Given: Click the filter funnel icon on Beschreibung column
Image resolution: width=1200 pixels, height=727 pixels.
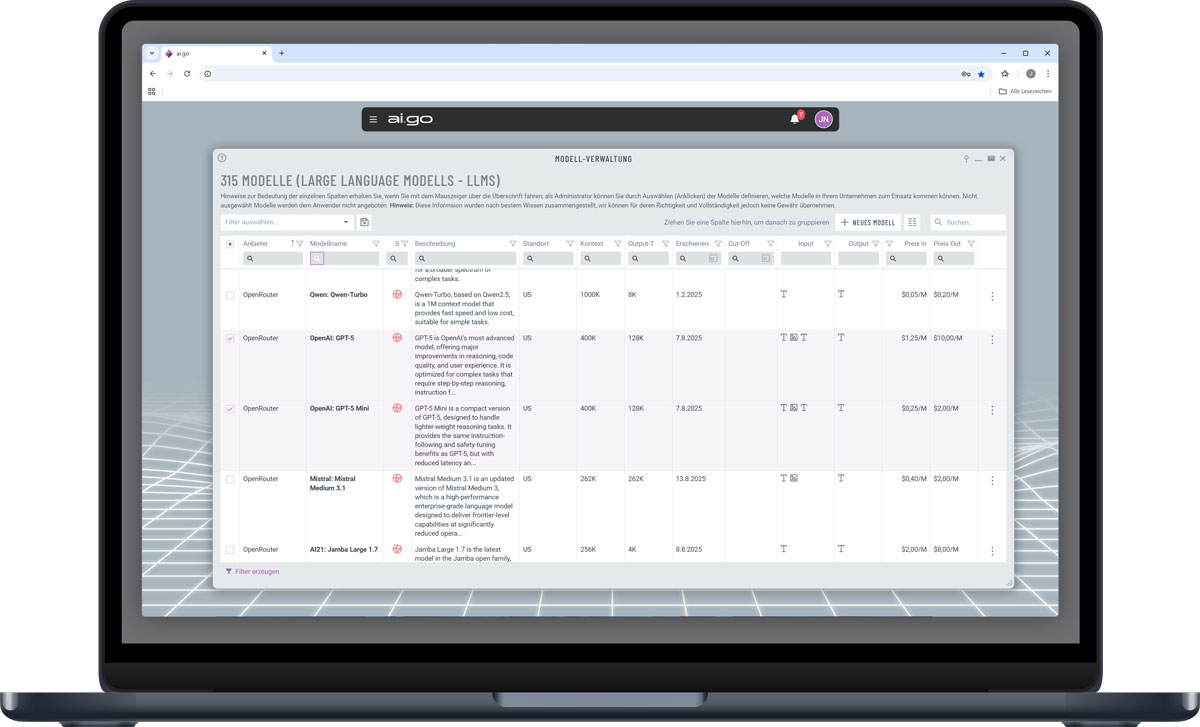Looking at the screenshot, I should (513, 244).
